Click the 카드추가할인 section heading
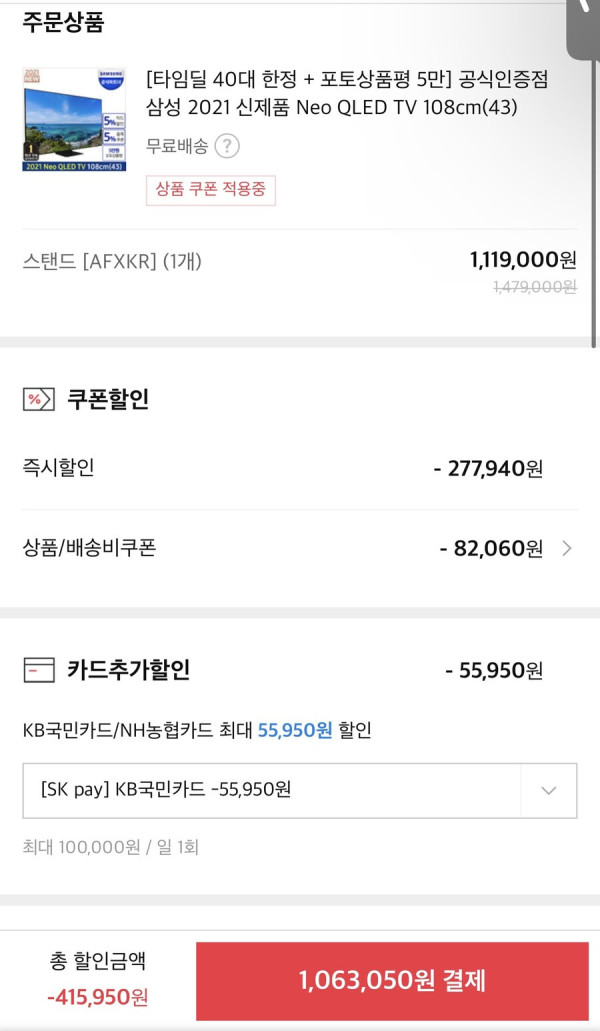This screenshot has width=600, height=1031. click(129, 670)
